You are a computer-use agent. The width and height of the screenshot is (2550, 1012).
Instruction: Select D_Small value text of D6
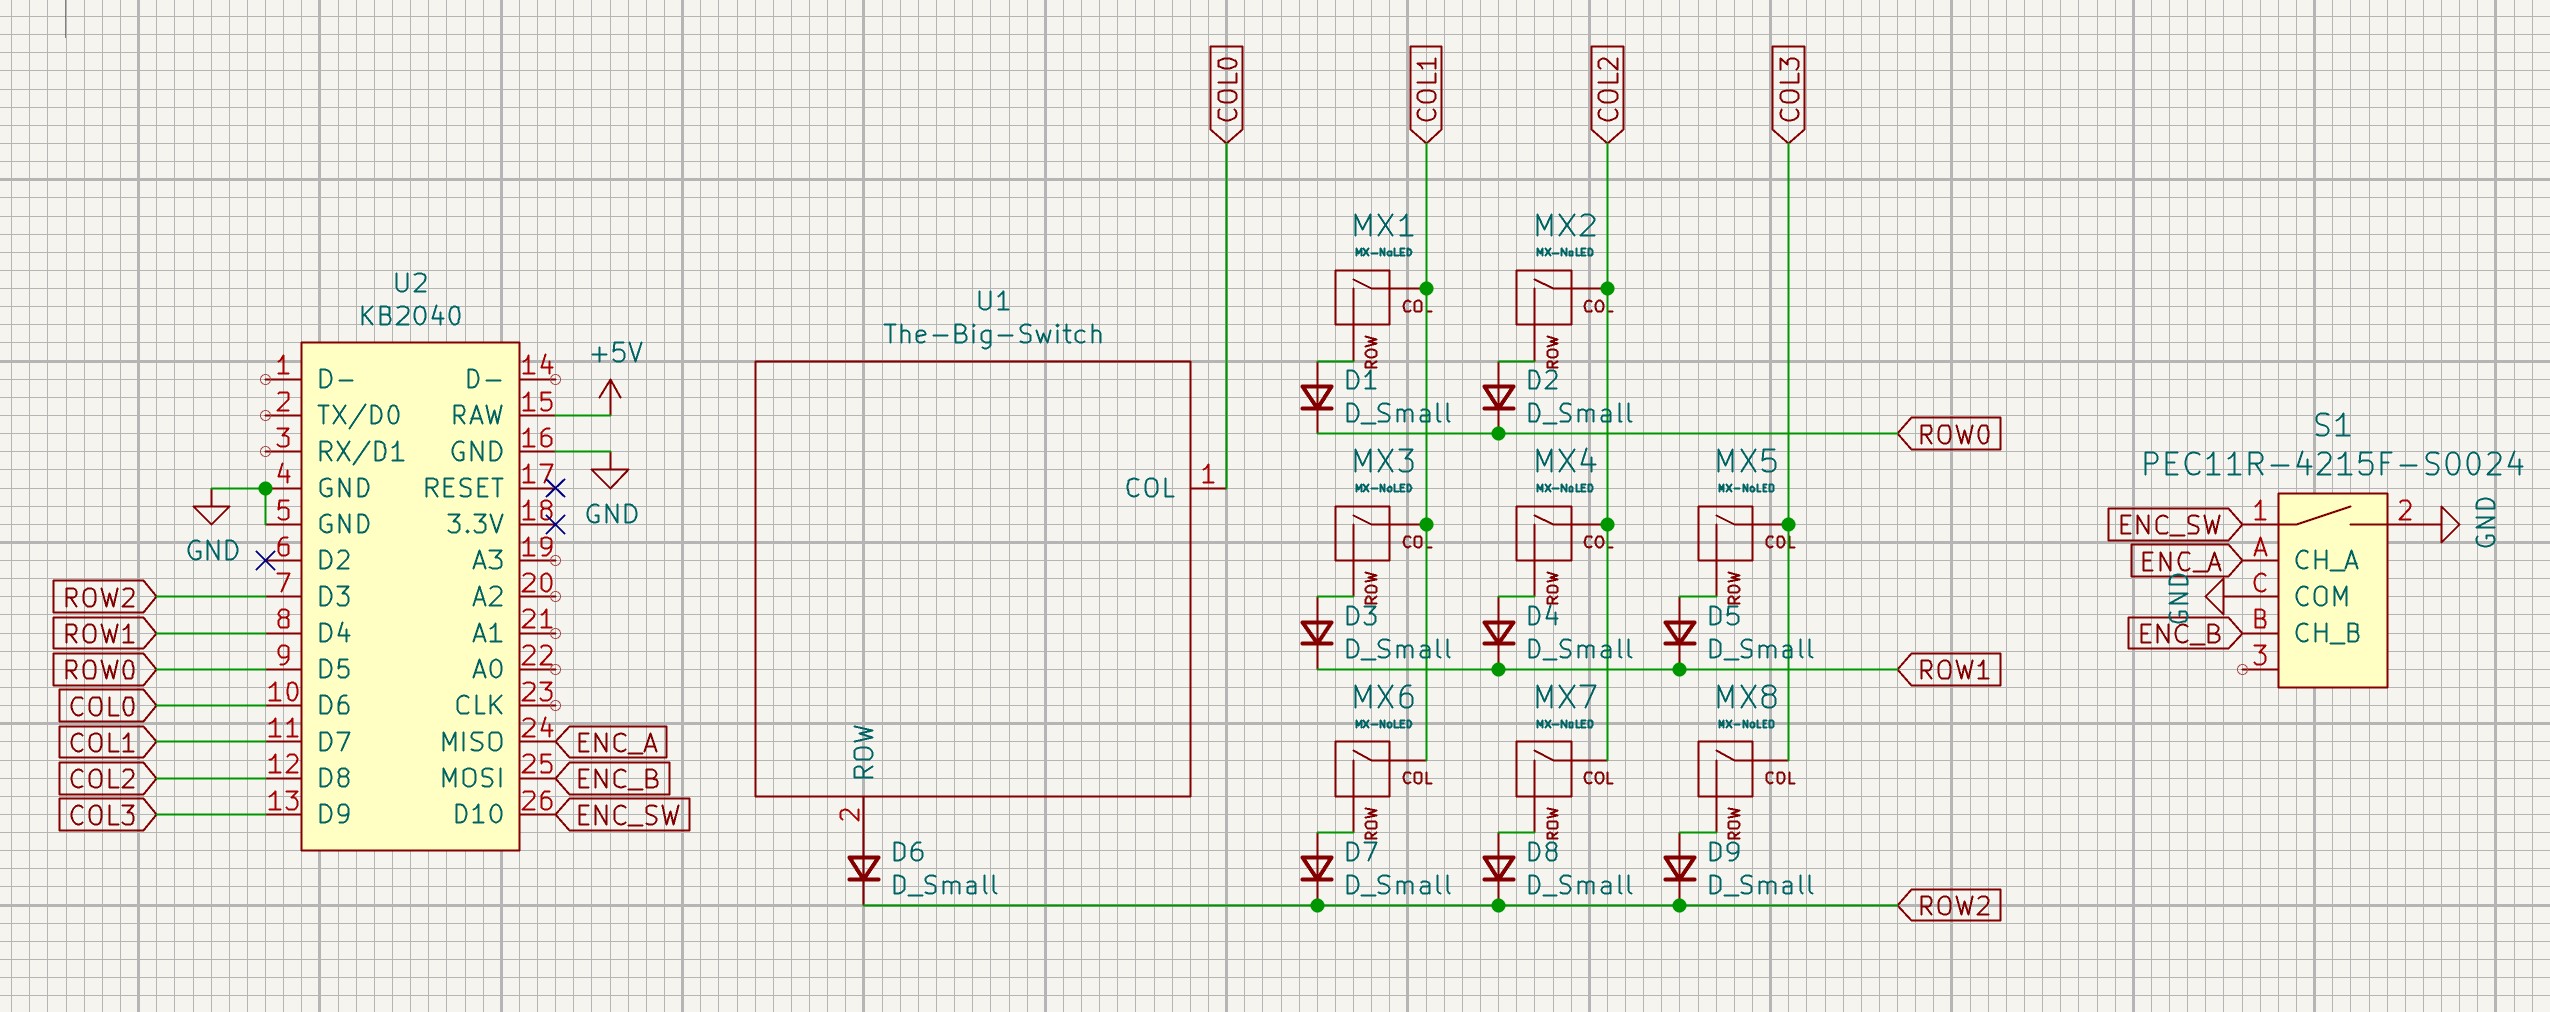[x=945, y=885]
